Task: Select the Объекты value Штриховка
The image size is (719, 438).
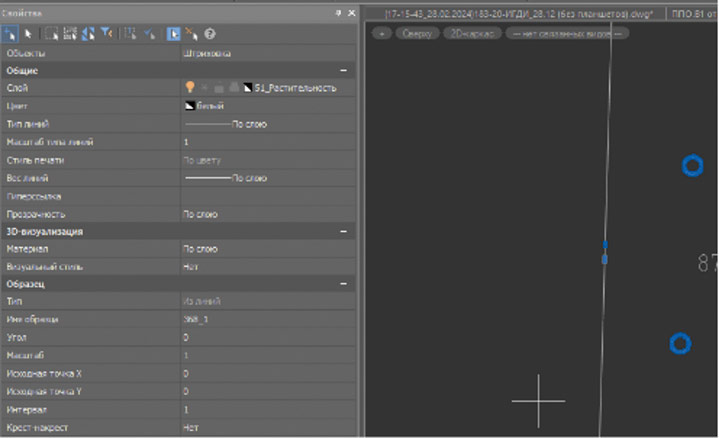Action: (269, 53)
